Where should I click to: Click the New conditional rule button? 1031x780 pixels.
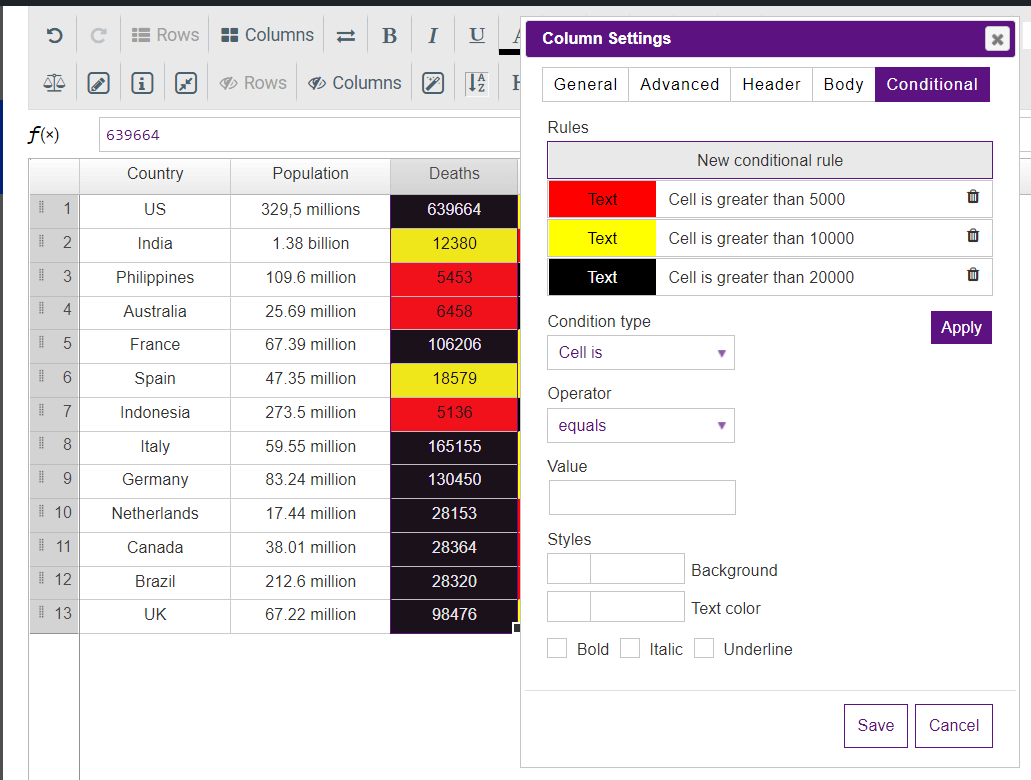click(769, 159)
